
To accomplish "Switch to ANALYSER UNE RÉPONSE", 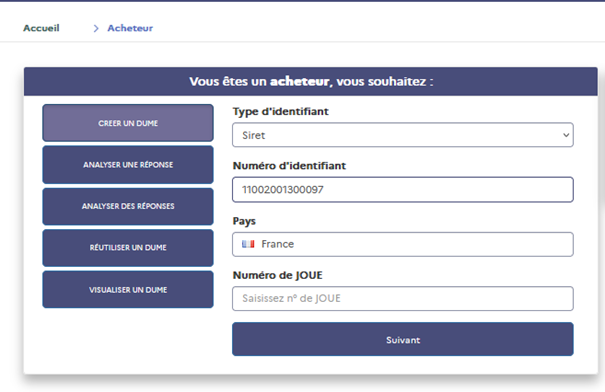I will (x=128, y=165).
